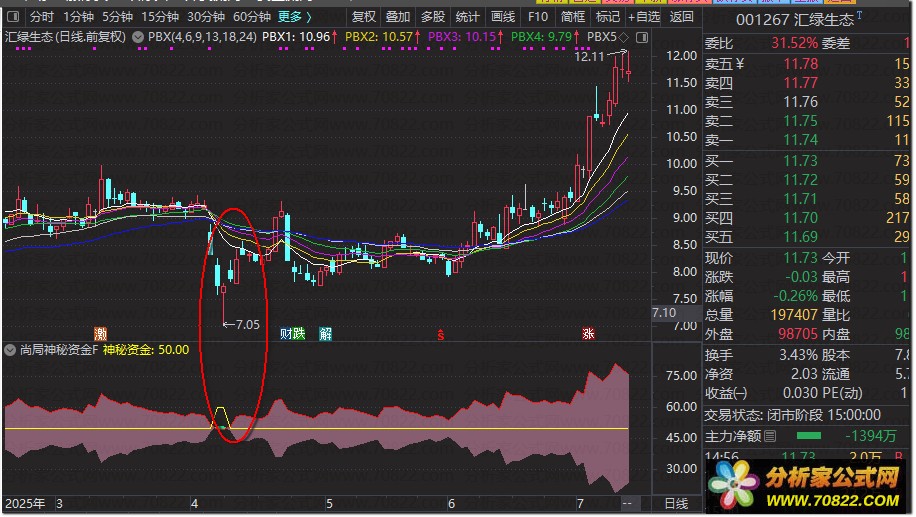
Task: Click the 卖三 price 11.76
Action: 800,102
